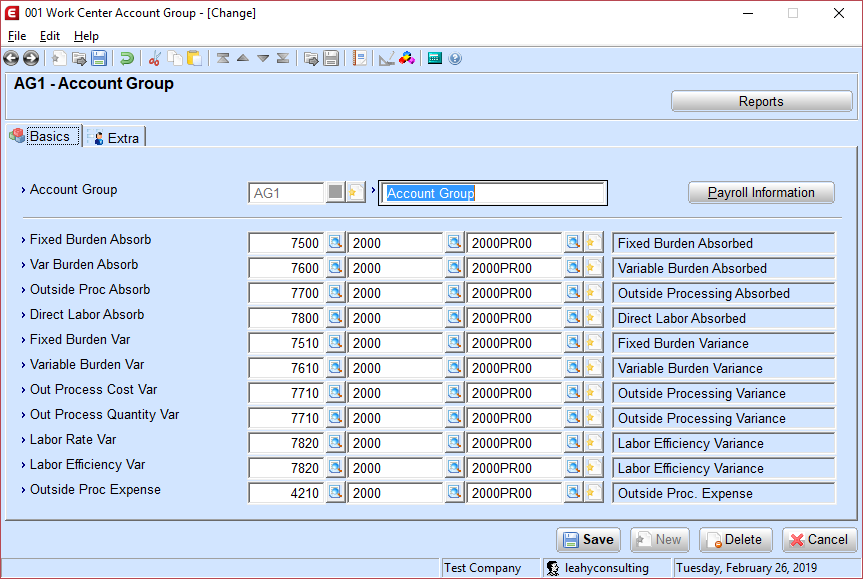Click the user icon in status bar
The width and height of the screenshot is (863, 579).
pyautogui.click(x=553, y=568)
